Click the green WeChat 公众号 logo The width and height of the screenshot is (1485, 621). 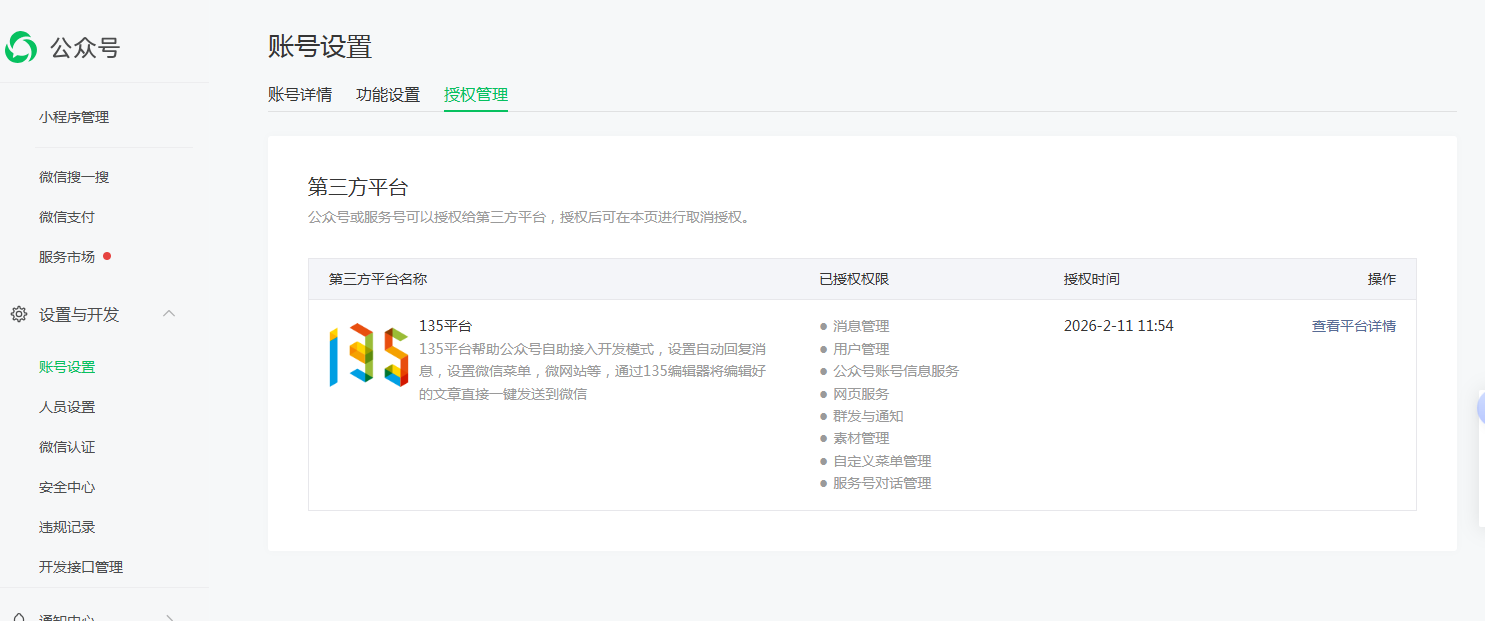(21, 47)
